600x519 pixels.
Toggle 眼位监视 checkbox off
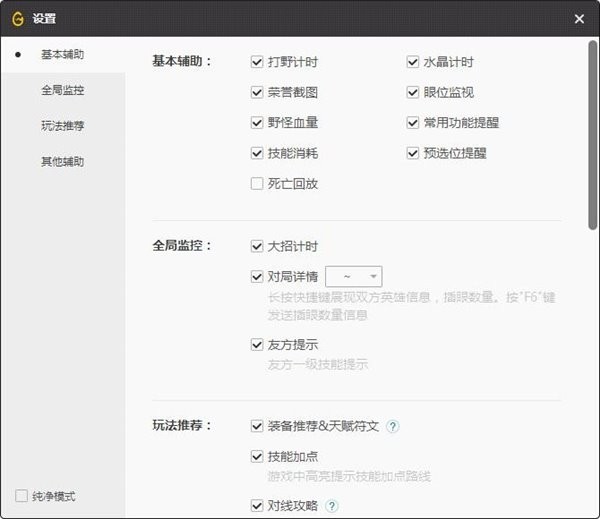[413, 93]
